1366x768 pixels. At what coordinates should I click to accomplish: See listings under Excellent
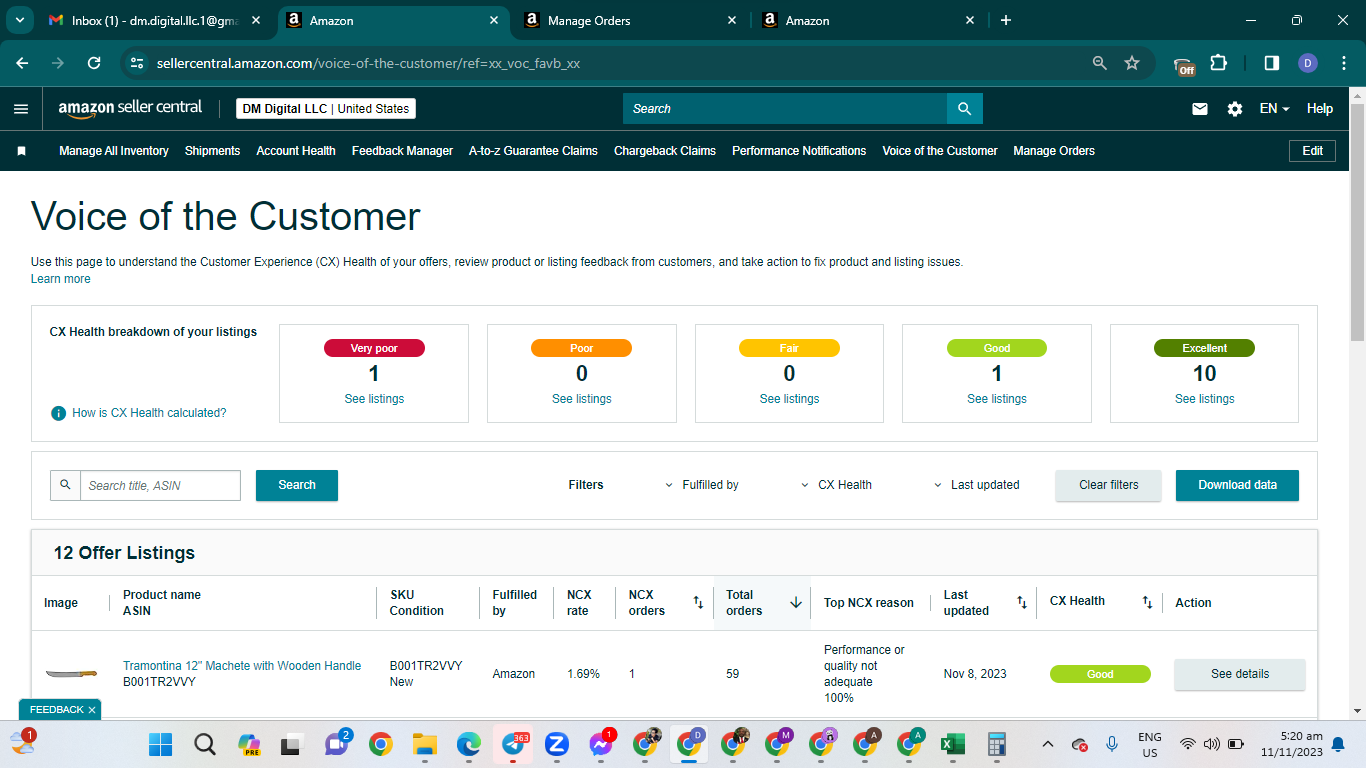coord(1205,399)
